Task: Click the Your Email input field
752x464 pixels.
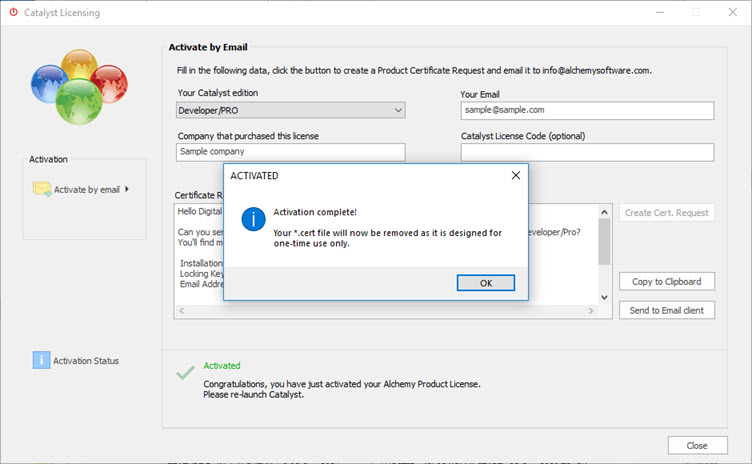Action: point(587,110)
